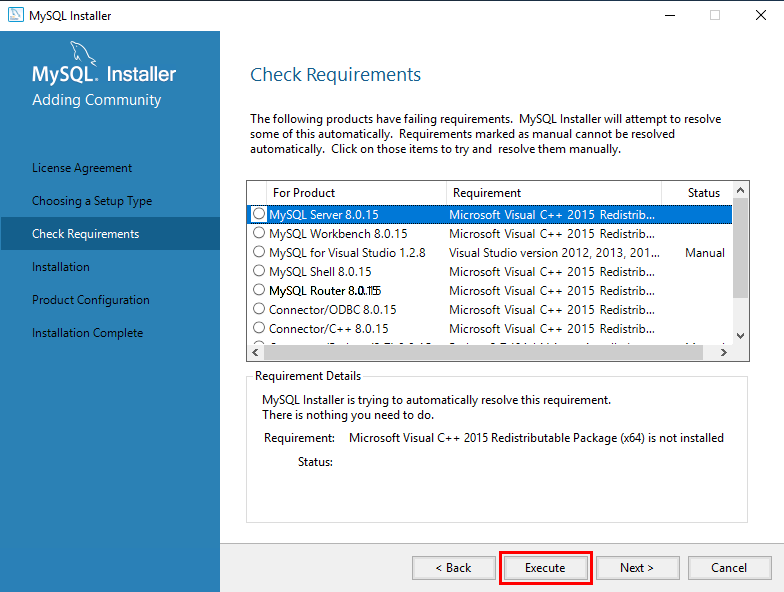Sort by the Status column header

[697, 193]
